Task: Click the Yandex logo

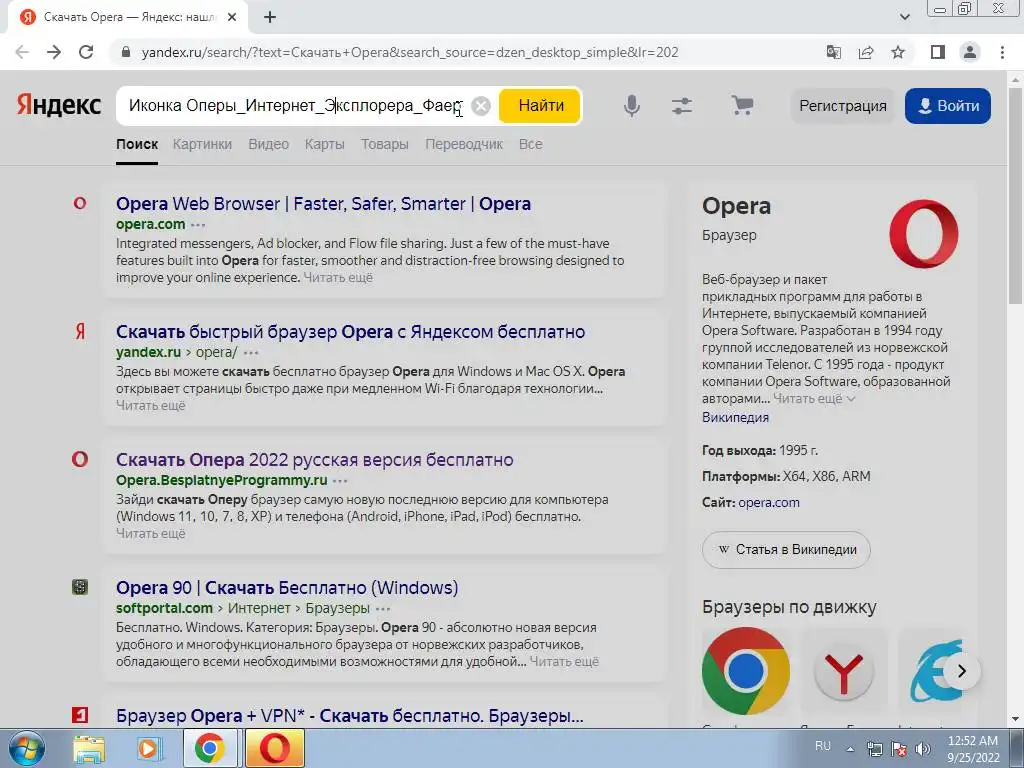Action: [x=59, y=105]
